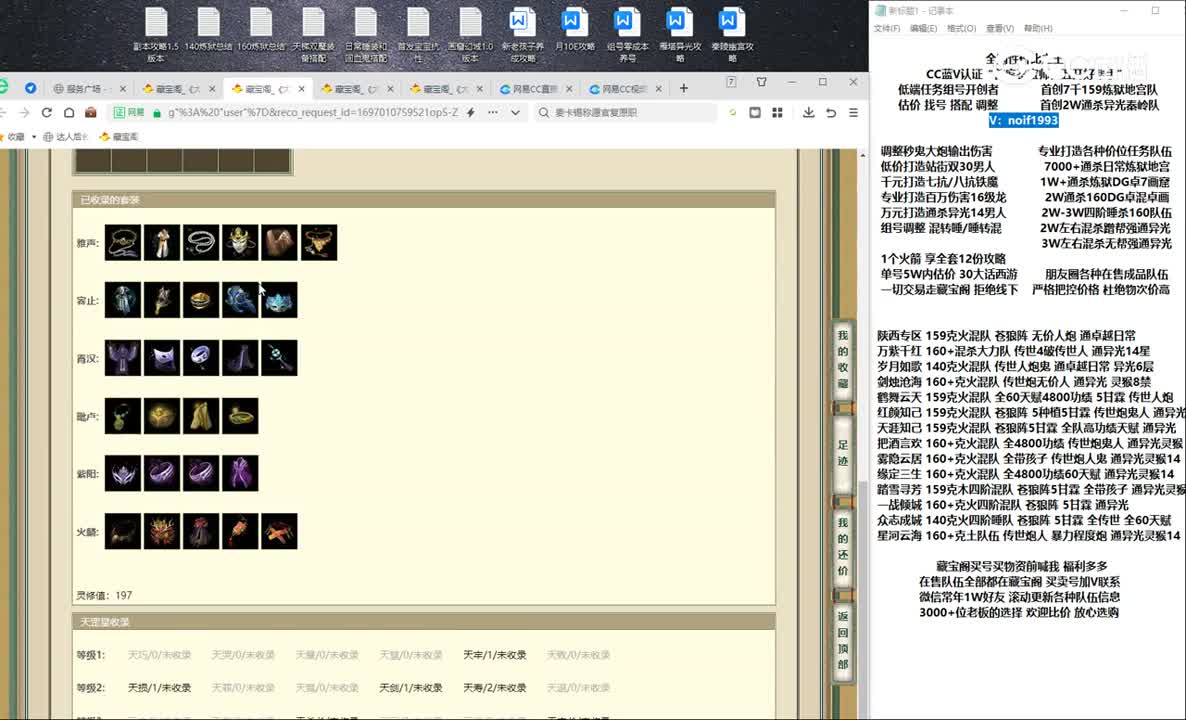Click the 天牢/1/未收录 entry

(495, 655)
